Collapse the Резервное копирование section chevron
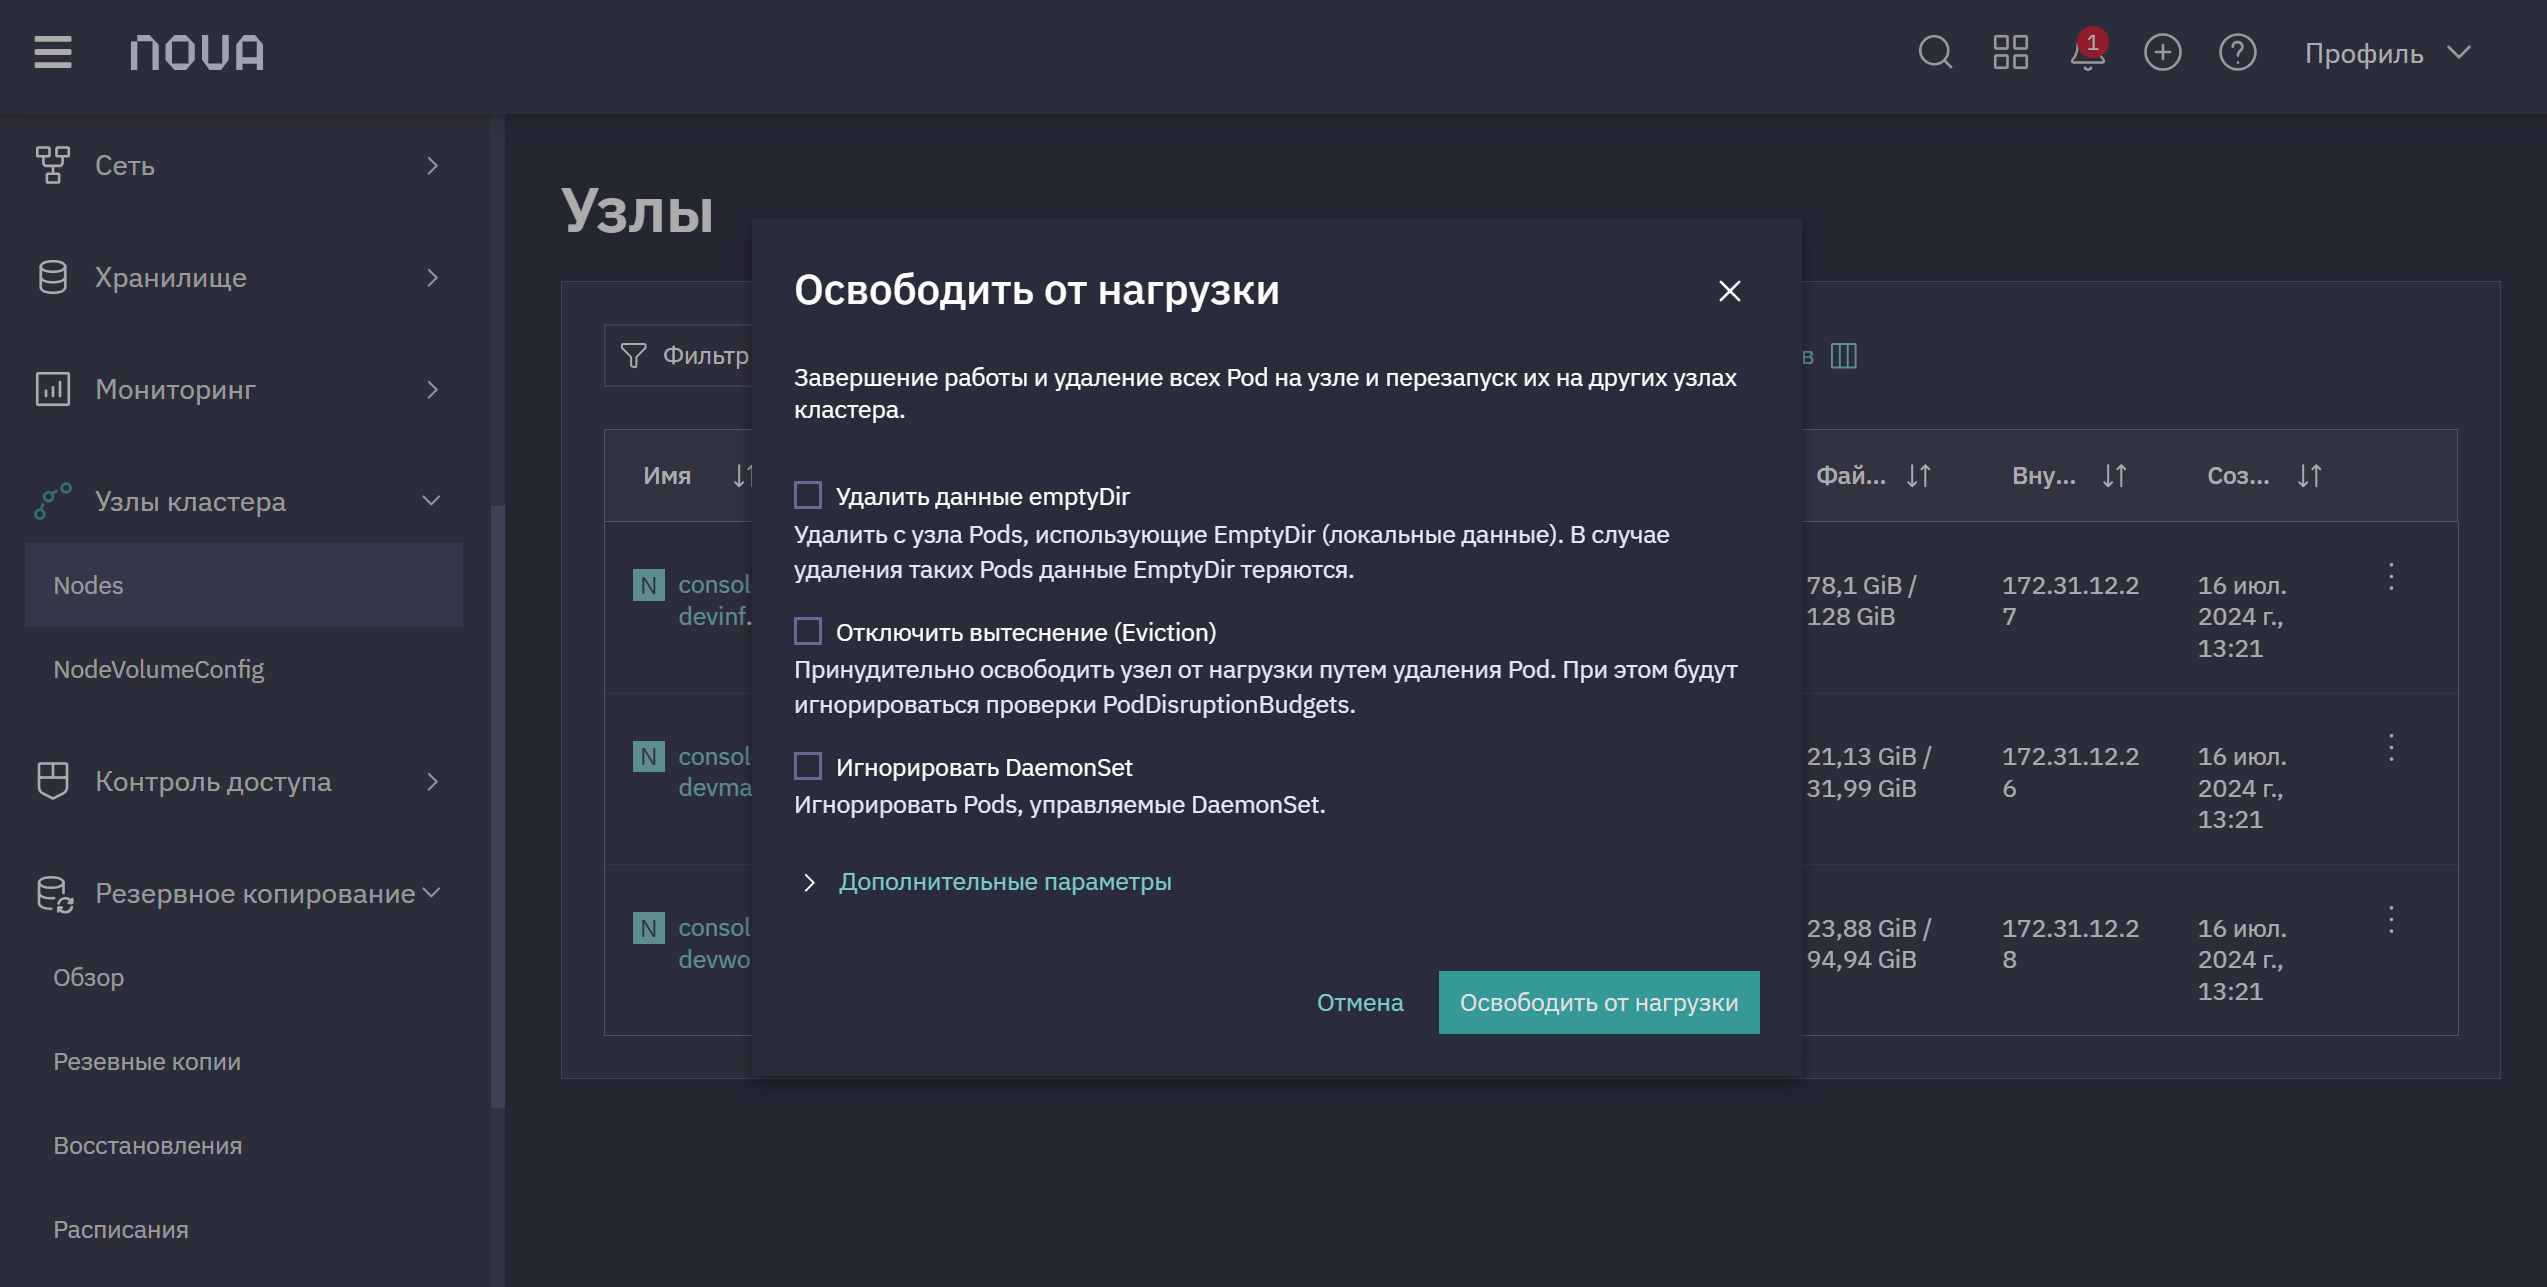 [x=432, y=892]
